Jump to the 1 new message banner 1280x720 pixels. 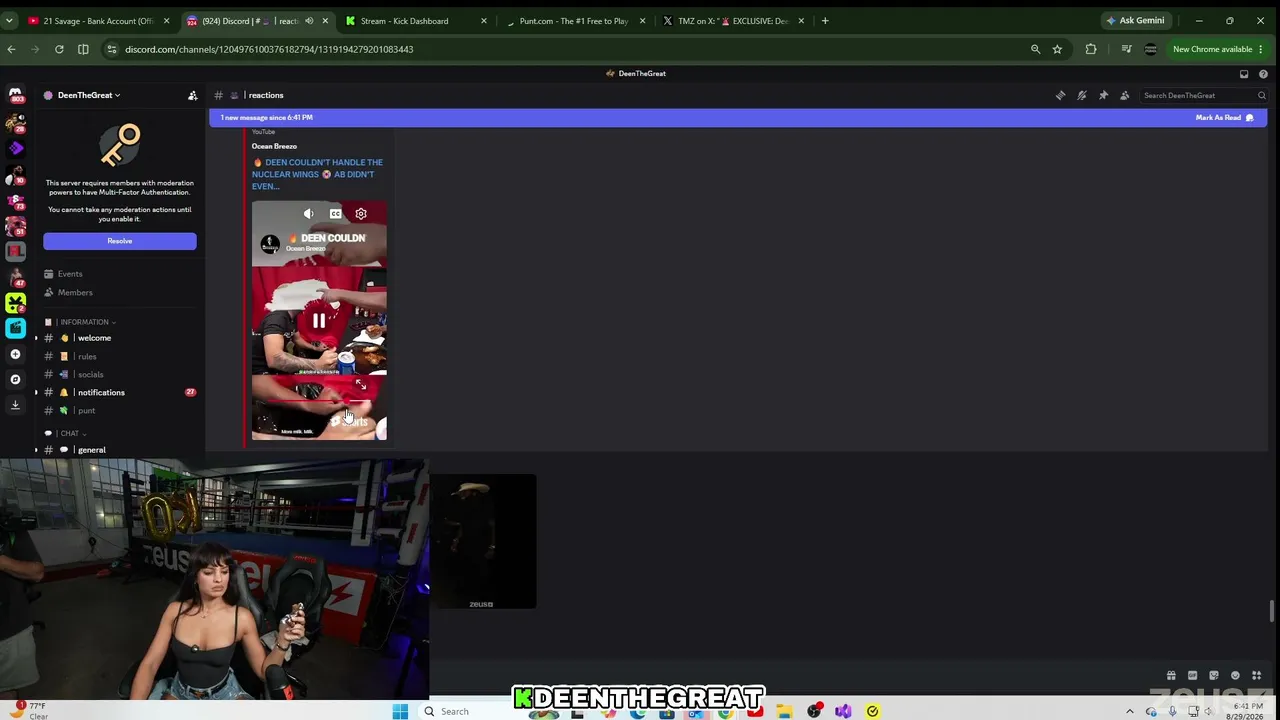coord(267,117)
